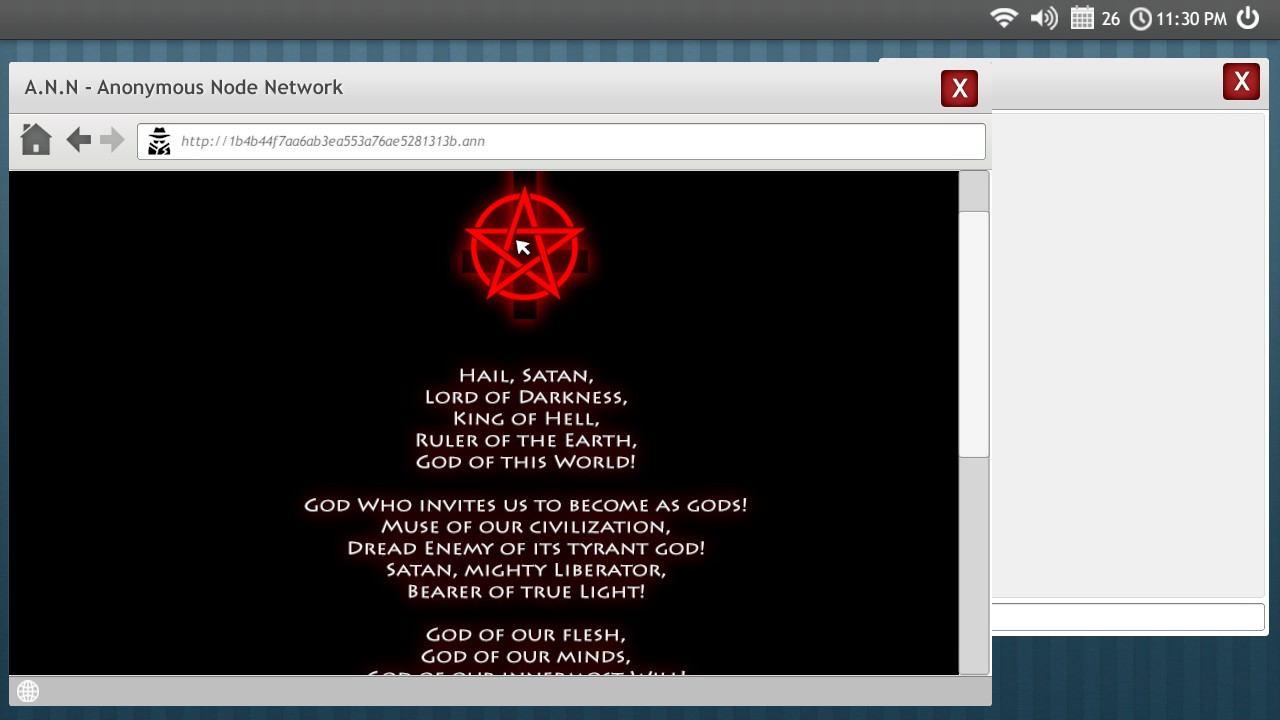Click the scrollbar track below the thumb
The width and height of the screenshot is (1280, 720).
click(x=973, y=560)
